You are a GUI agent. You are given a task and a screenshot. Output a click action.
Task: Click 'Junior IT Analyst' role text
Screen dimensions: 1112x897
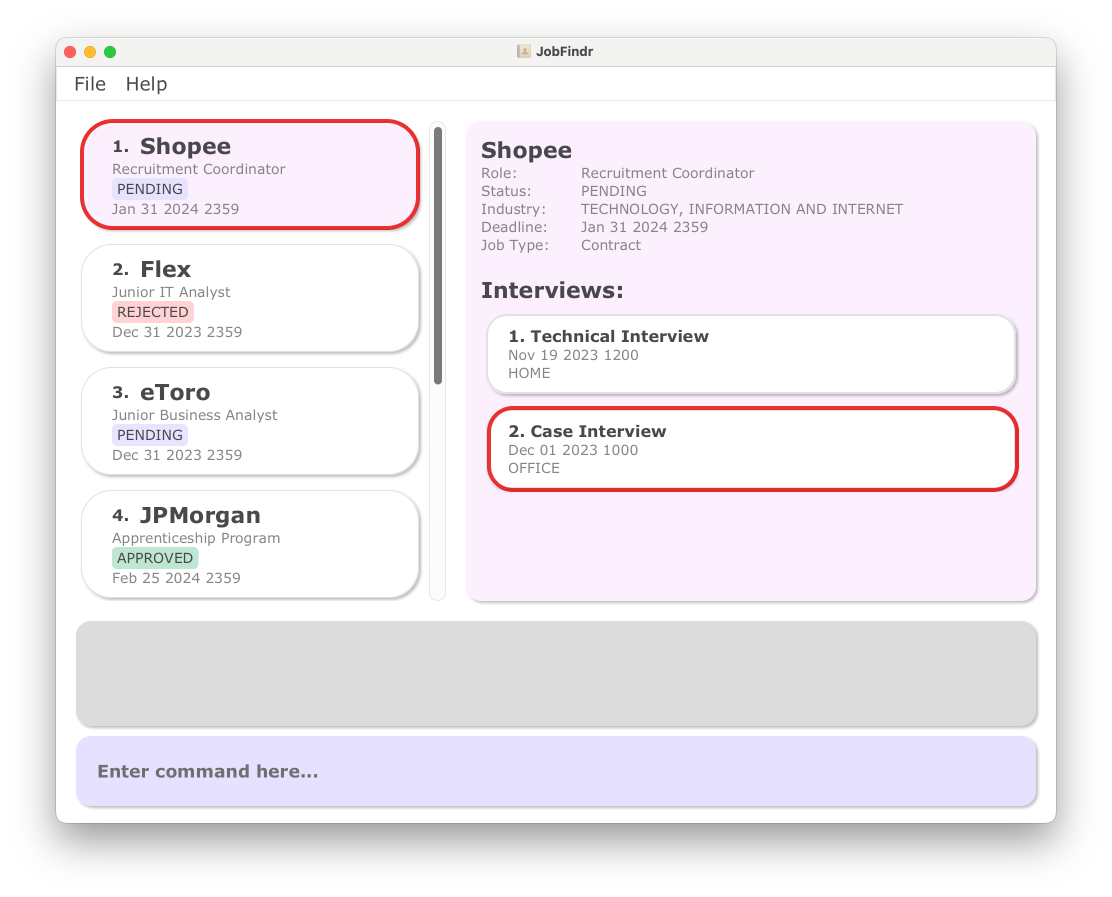[171, 292]
